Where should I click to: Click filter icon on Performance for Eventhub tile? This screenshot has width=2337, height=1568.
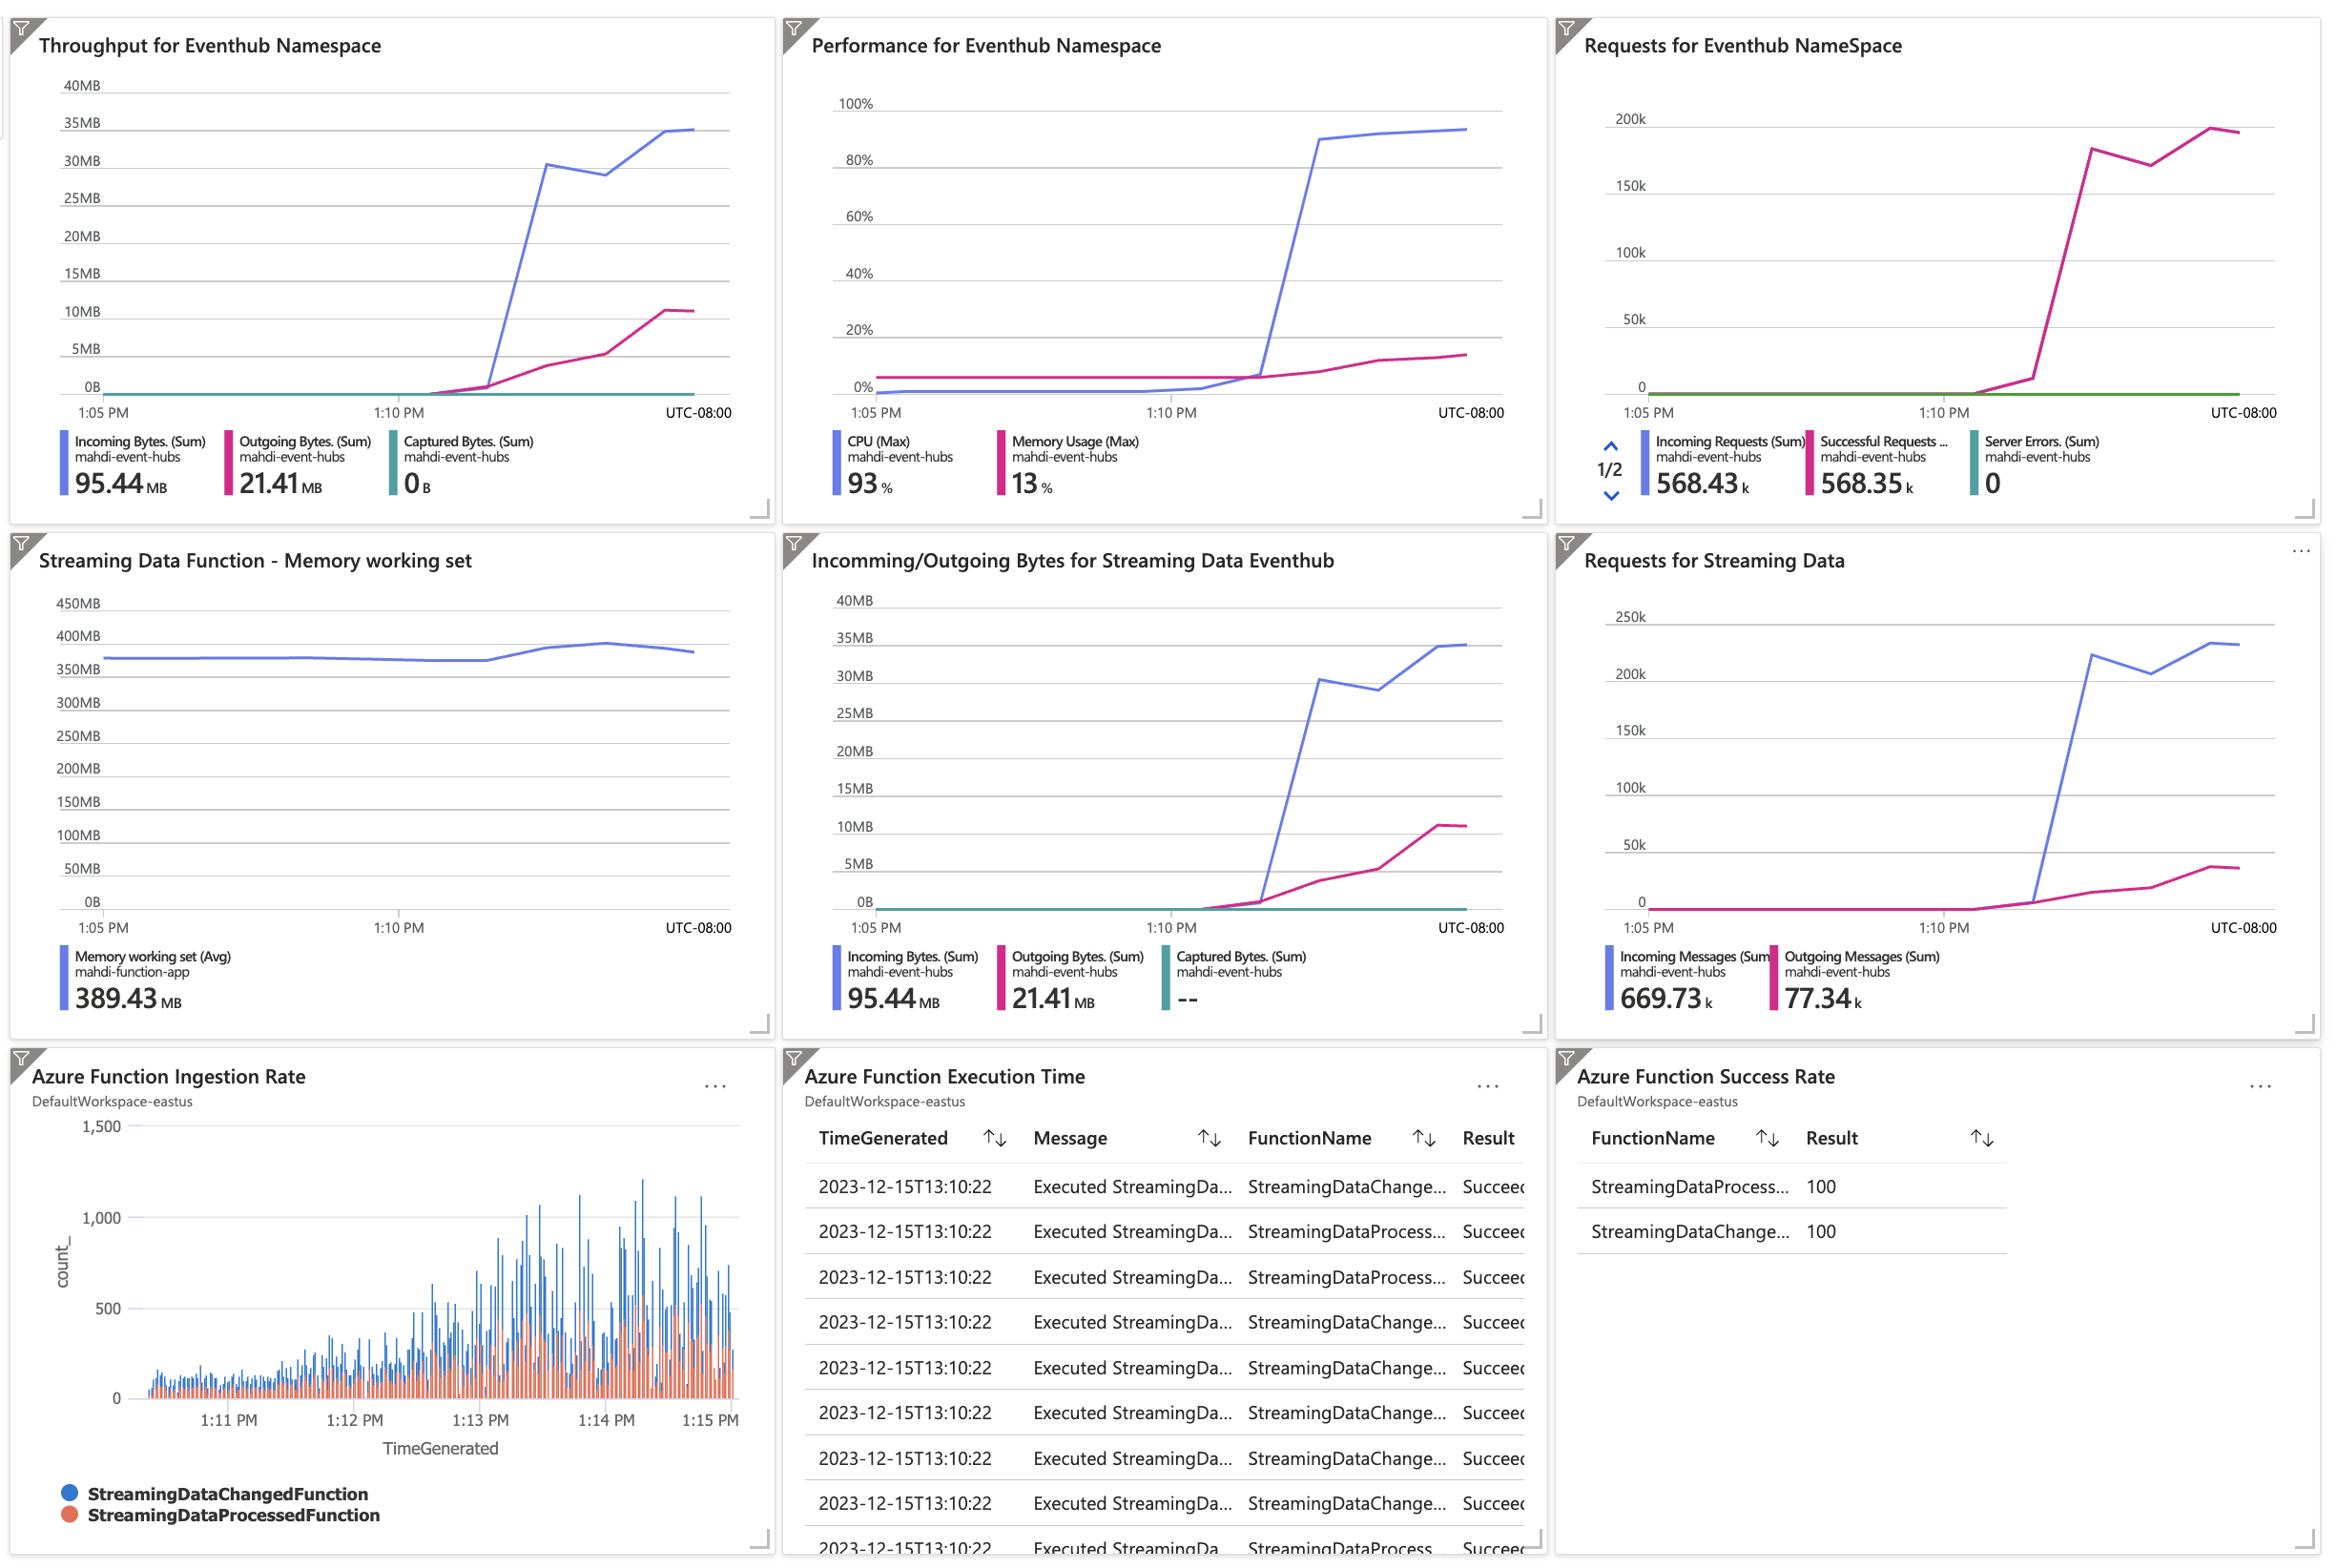coord(794,29)
